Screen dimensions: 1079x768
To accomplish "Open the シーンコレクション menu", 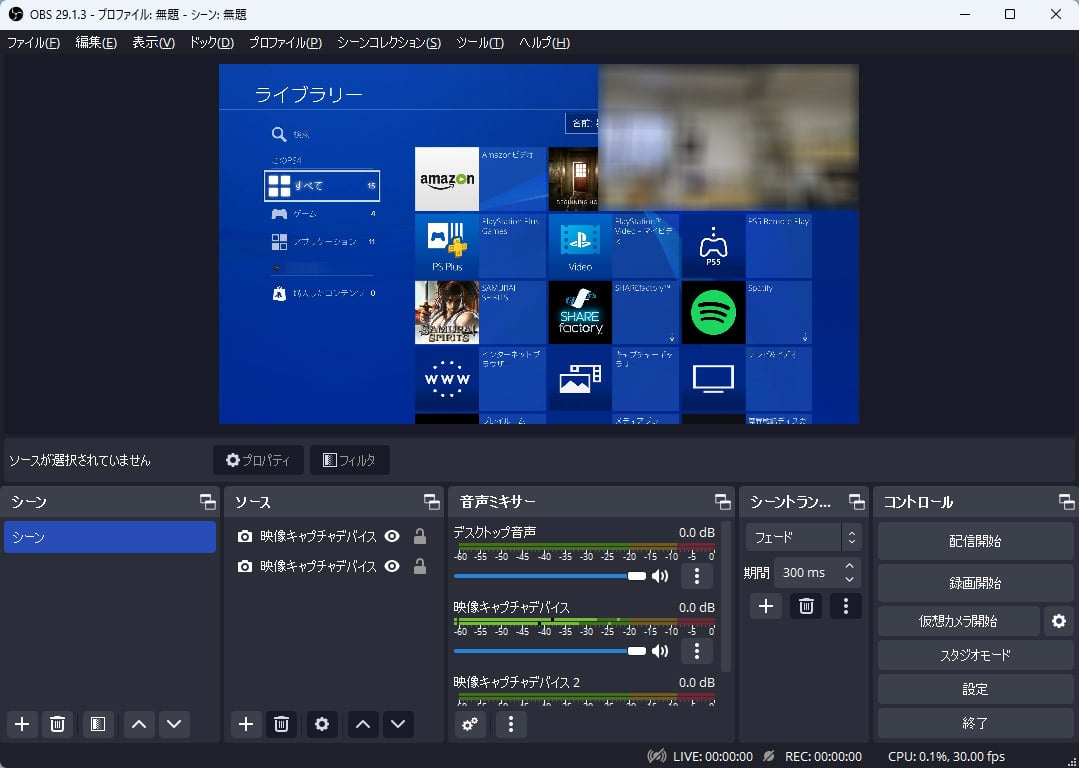I will pyautogui.click(x=389, y=43).
